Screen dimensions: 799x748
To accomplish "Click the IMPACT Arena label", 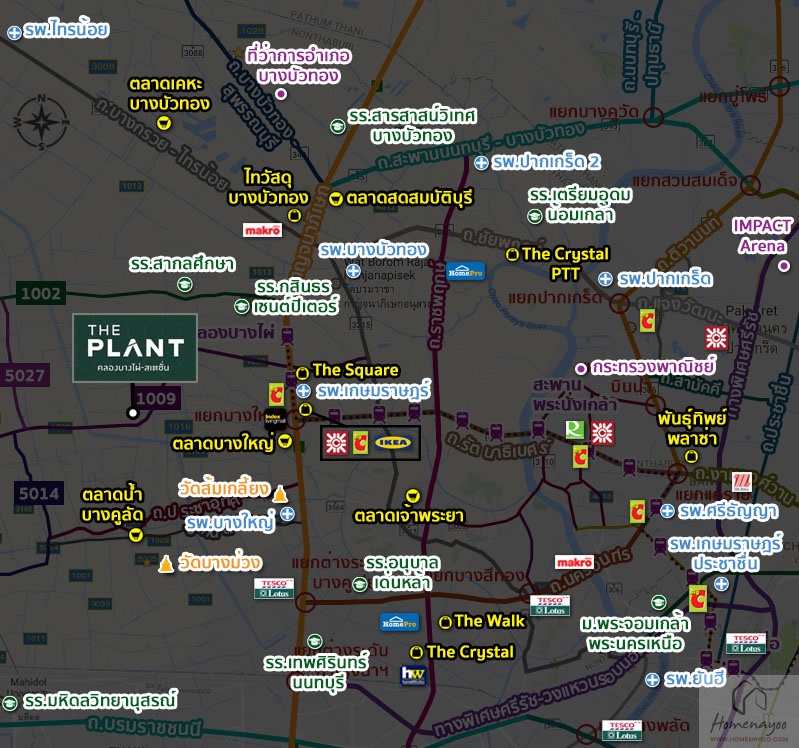I will click(762, 235).
